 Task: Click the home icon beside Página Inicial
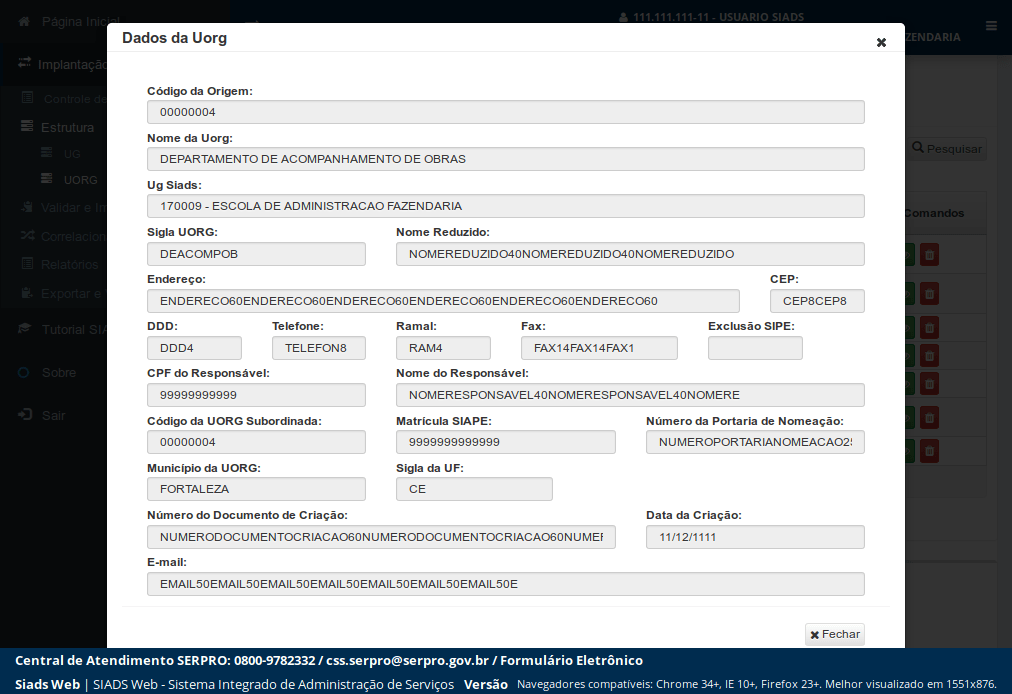pos(24,21)
